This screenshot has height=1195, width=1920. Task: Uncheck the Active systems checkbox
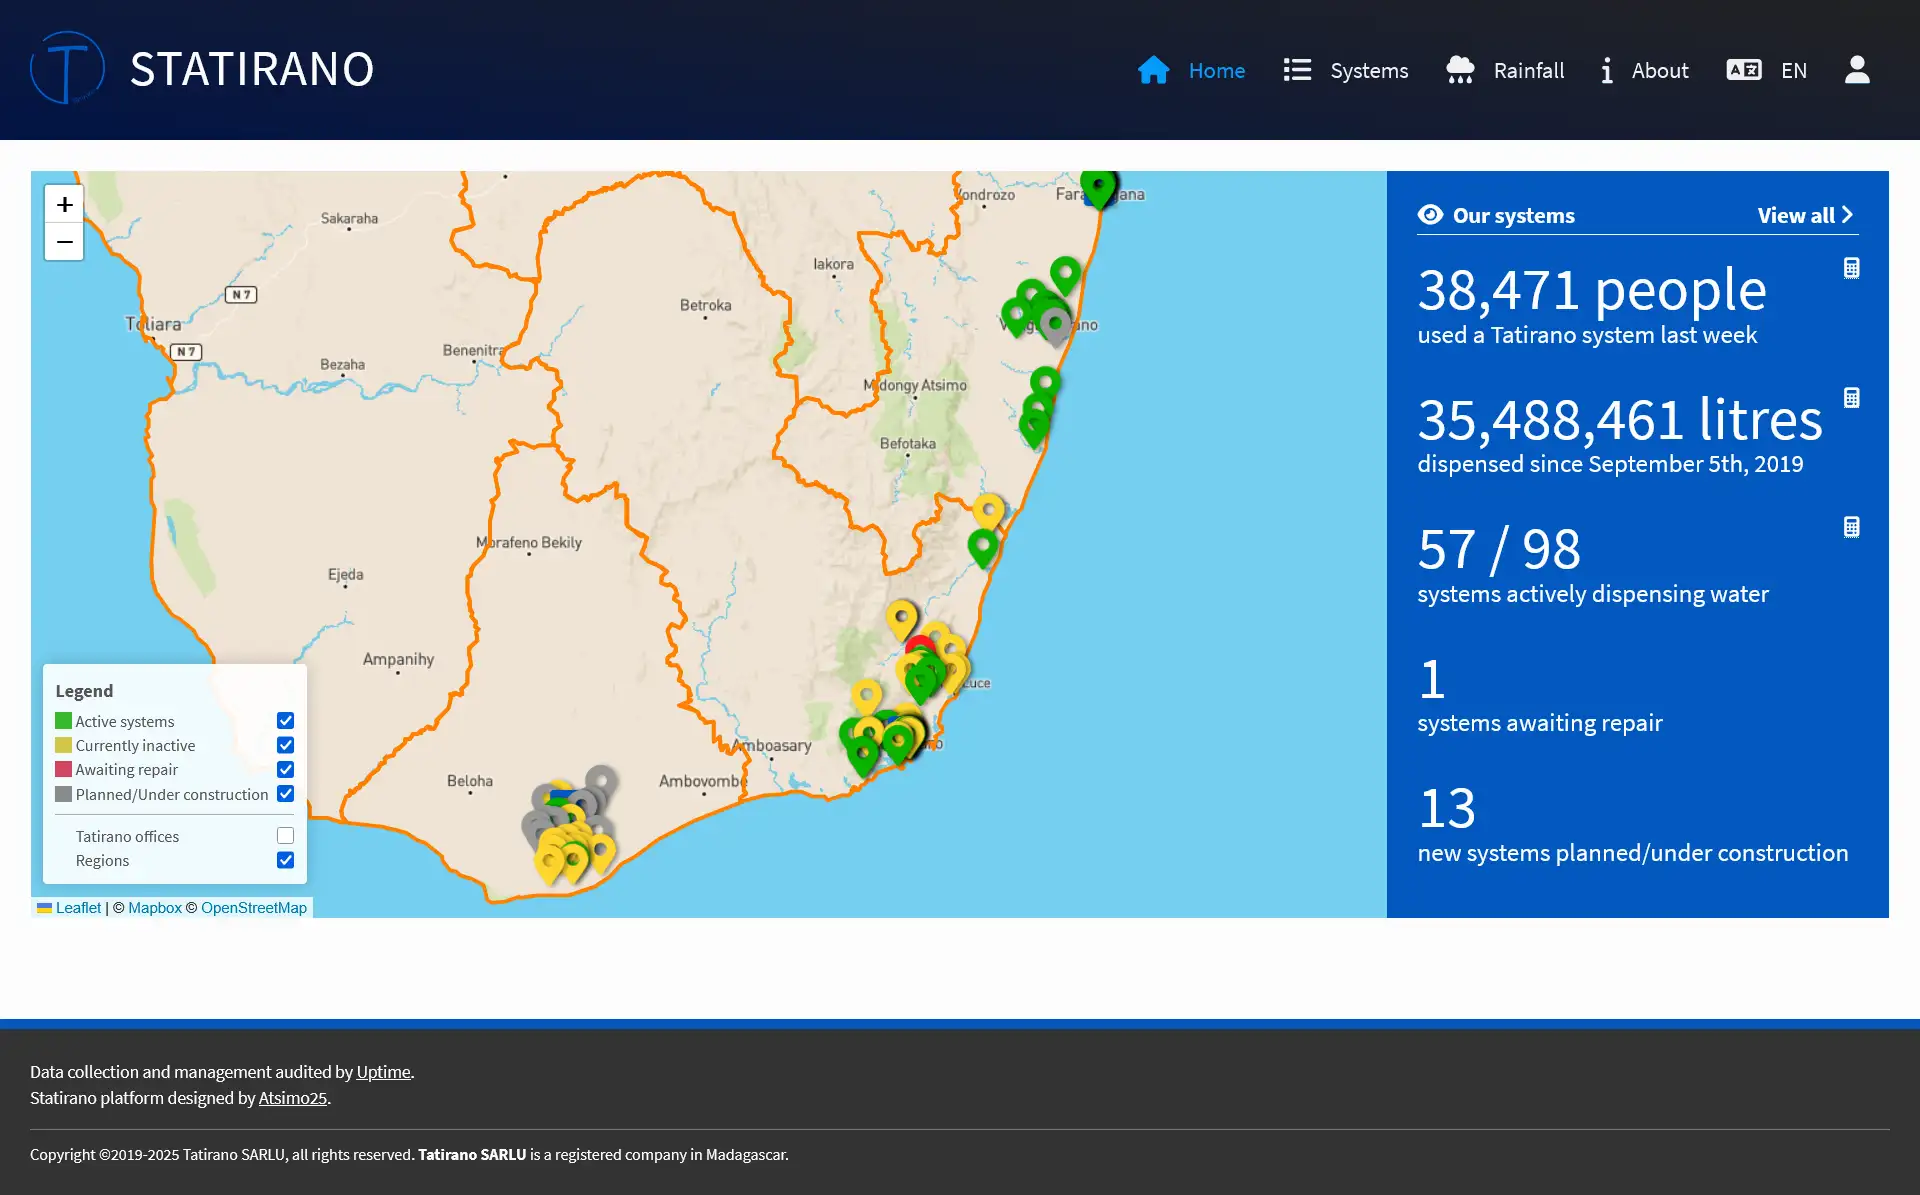(285, 721)
